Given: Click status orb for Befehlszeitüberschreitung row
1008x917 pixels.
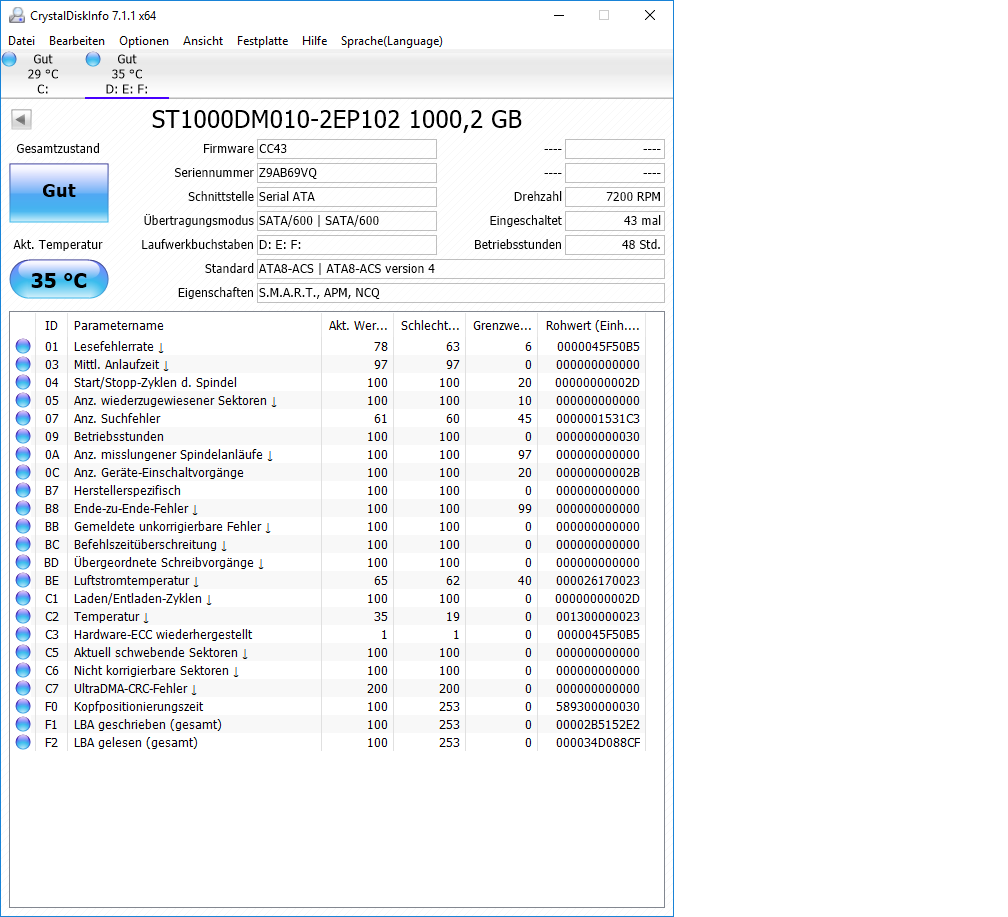Looking at the screenshot, I should tap(23, 544).
